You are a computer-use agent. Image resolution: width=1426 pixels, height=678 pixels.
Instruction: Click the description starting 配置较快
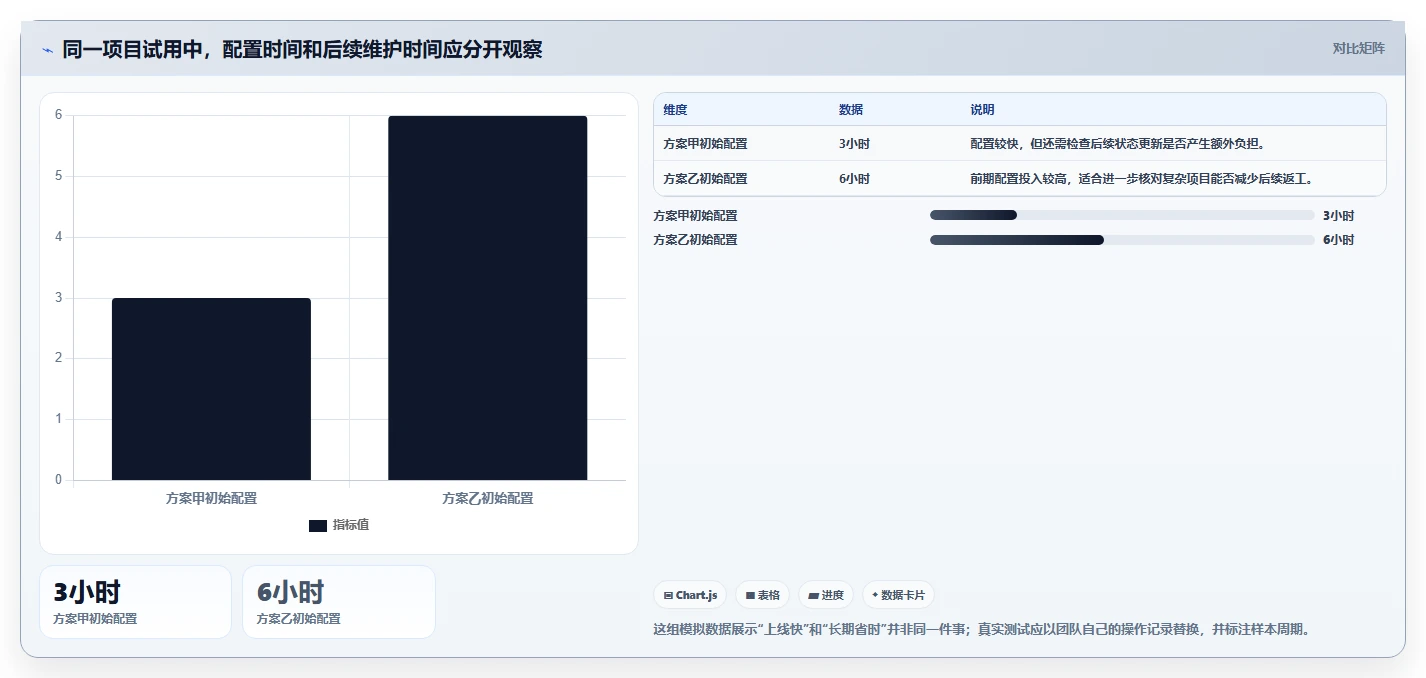(x=1118, y=144)
